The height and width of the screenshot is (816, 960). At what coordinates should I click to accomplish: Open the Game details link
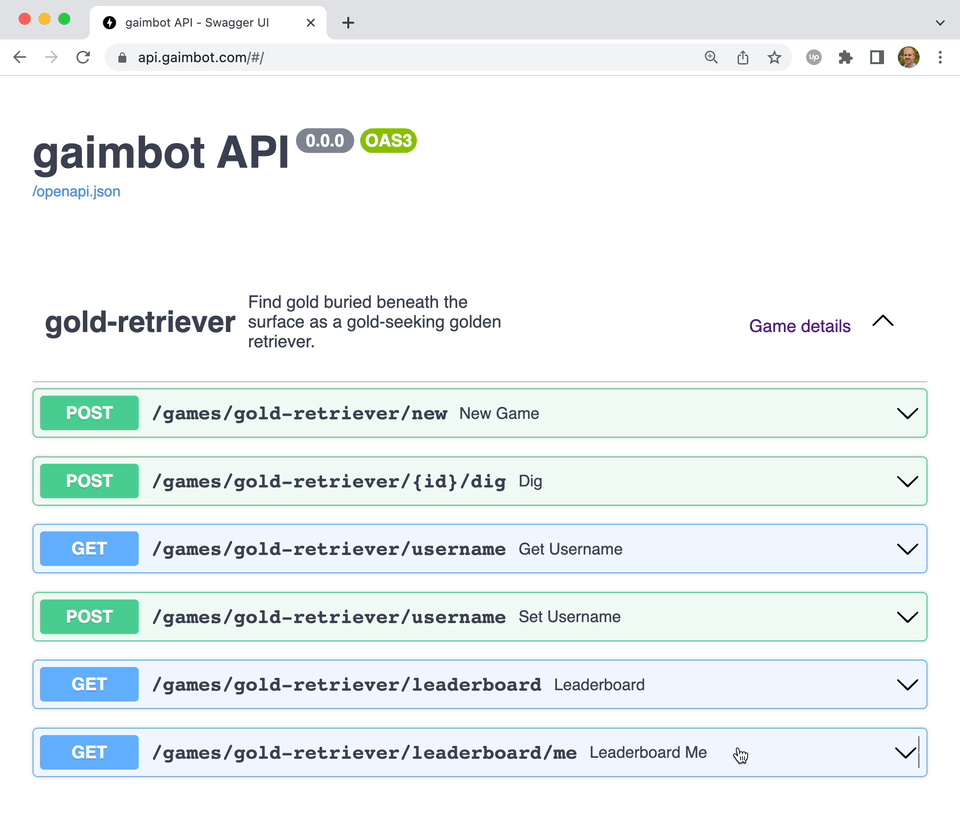pos(800,326)
